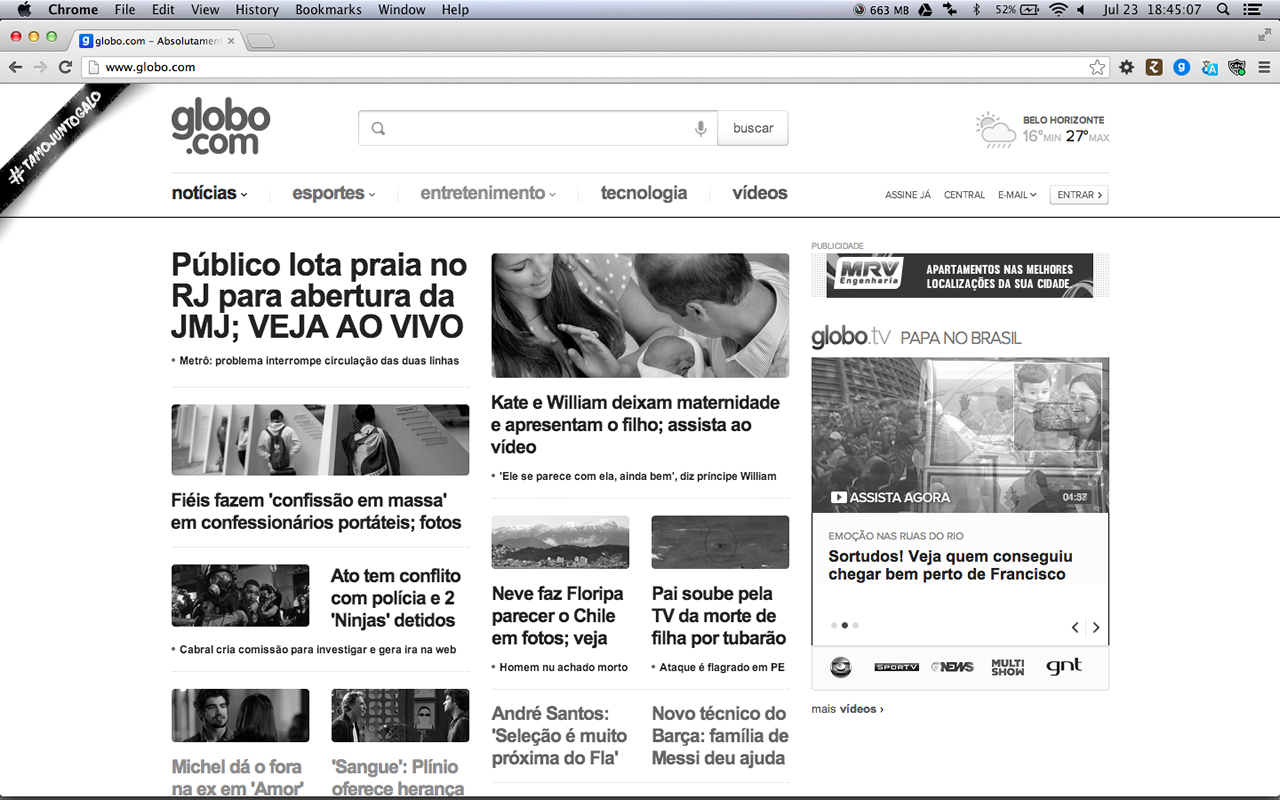The width and height of the screenshot is (1280, 800).
Task: Click the globo.com logo
Action: click(x=220, y=126)
